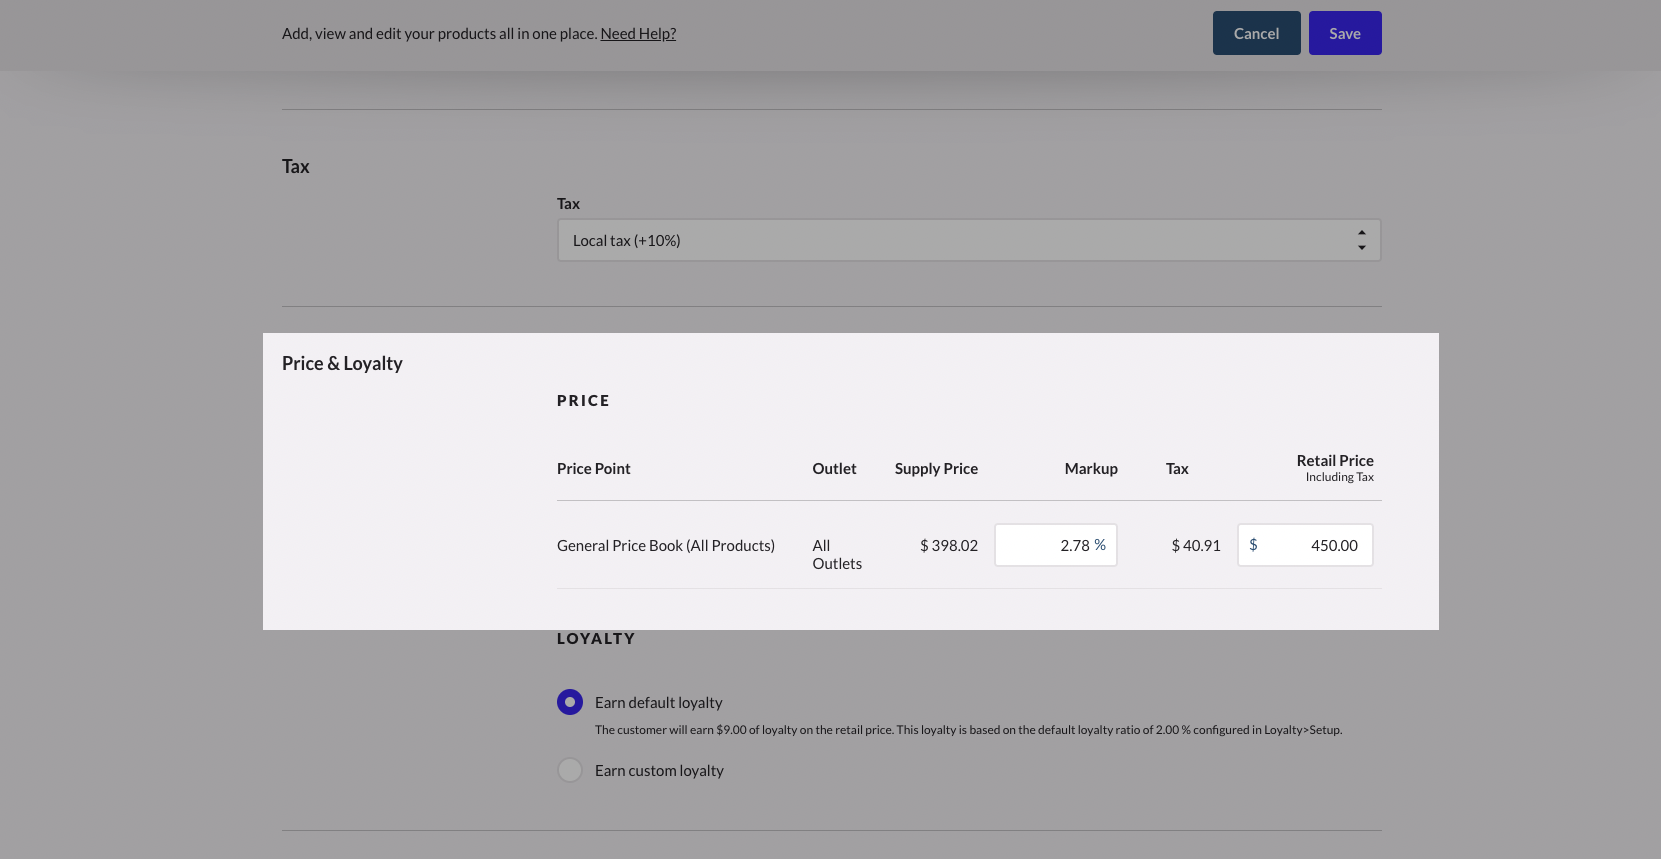Click the up/down arrows on Tax select

1361,240
